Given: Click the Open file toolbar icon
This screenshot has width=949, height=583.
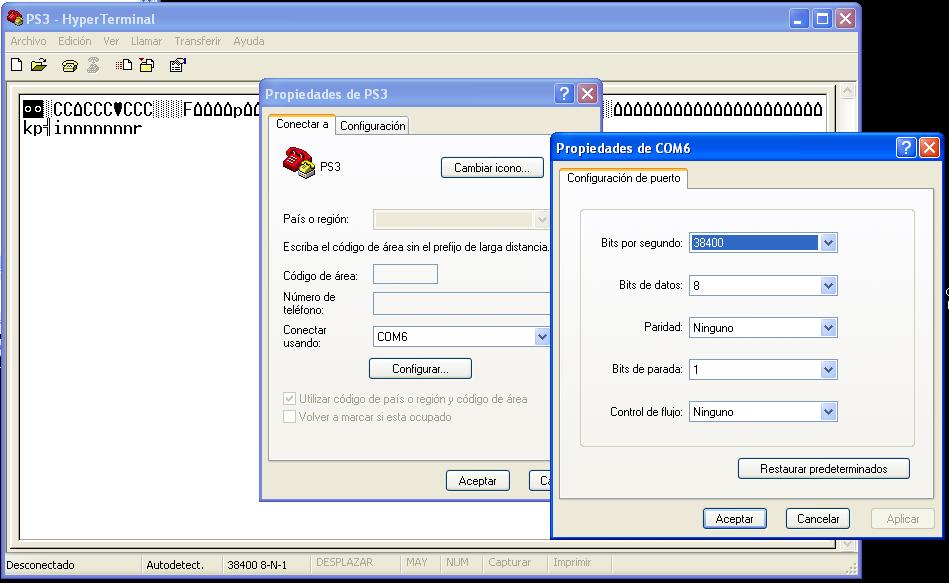Looking at the screenshot, I should tap(39, 65).
